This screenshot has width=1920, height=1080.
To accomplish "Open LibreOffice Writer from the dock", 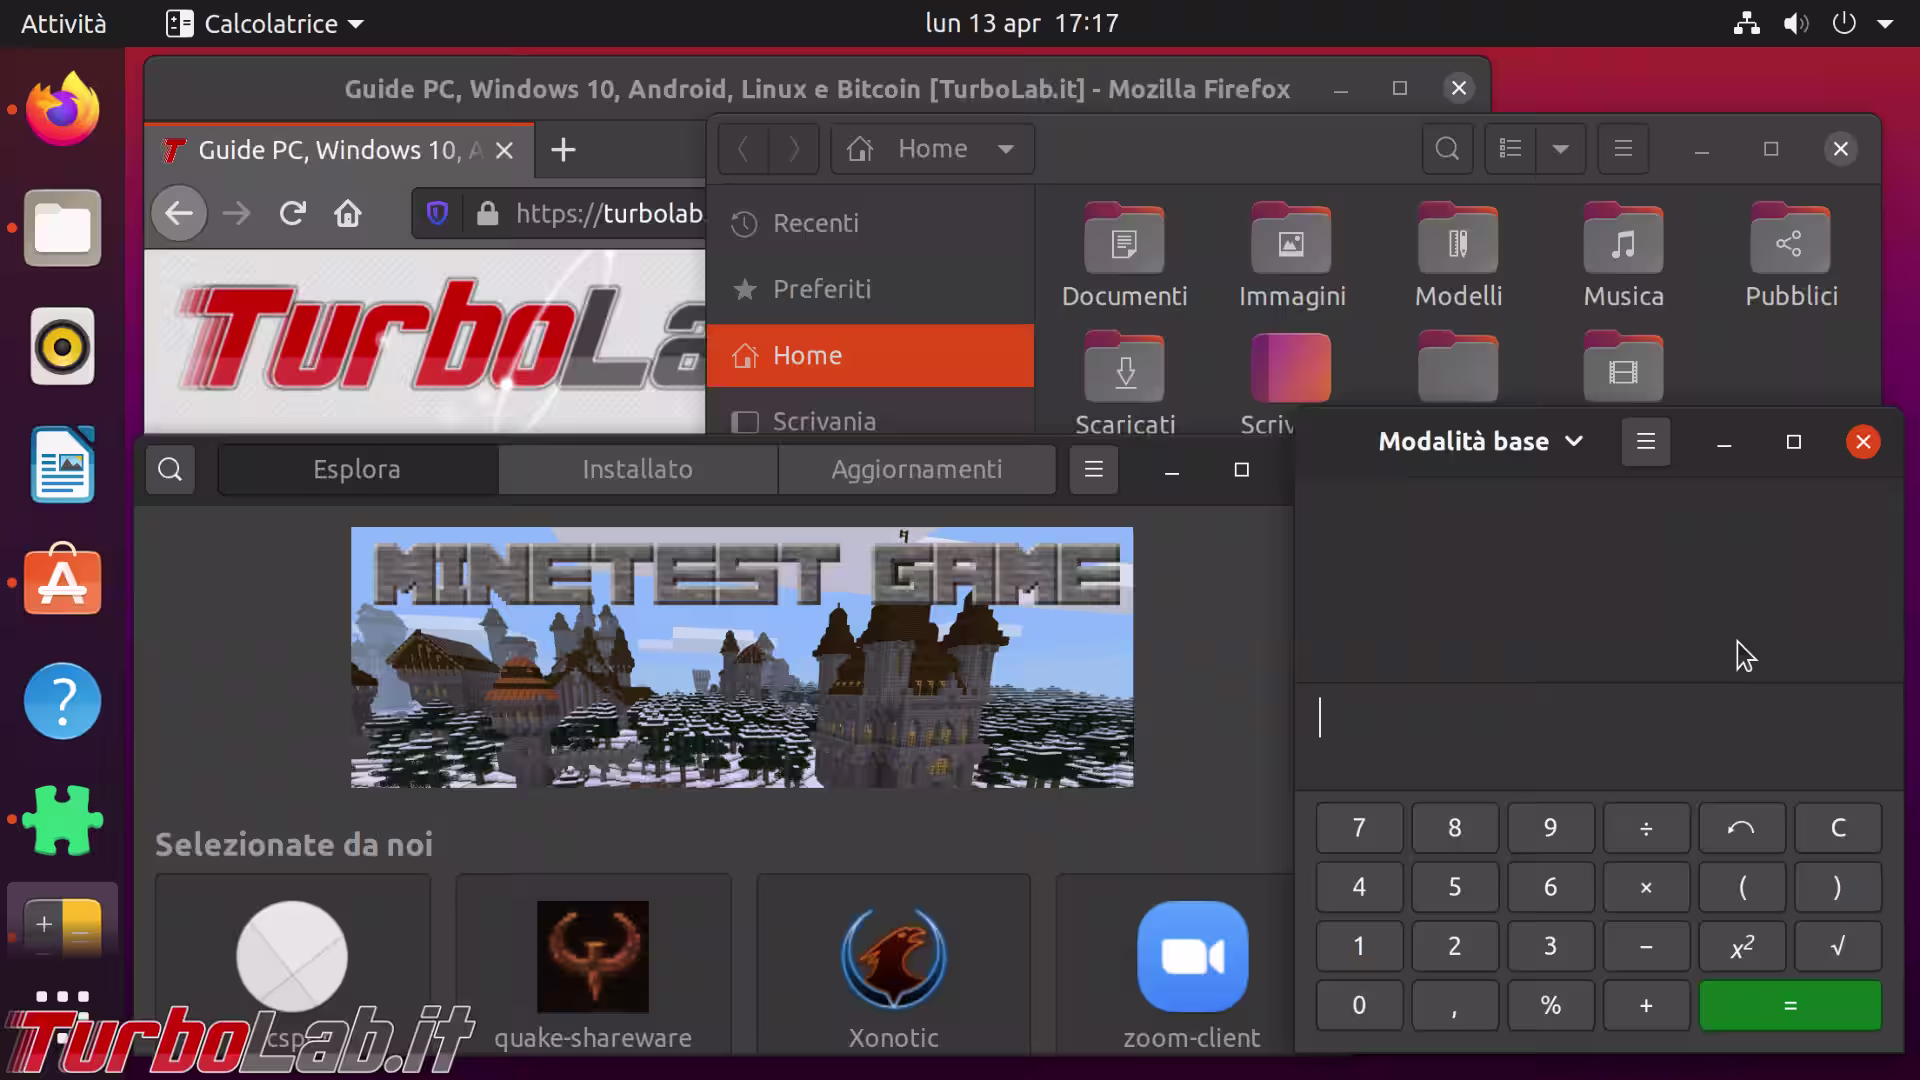I will pos(63,465).
